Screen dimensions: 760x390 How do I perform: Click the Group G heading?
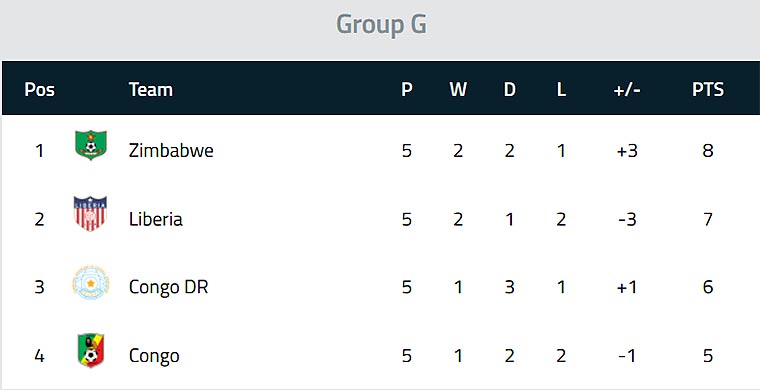(x=381, y=24)
